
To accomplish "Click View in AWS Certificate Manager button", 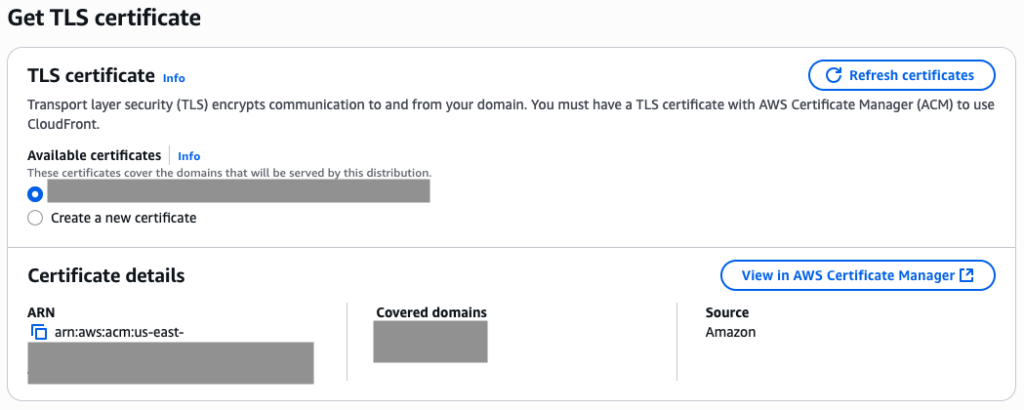I will [x=857, y=276].
